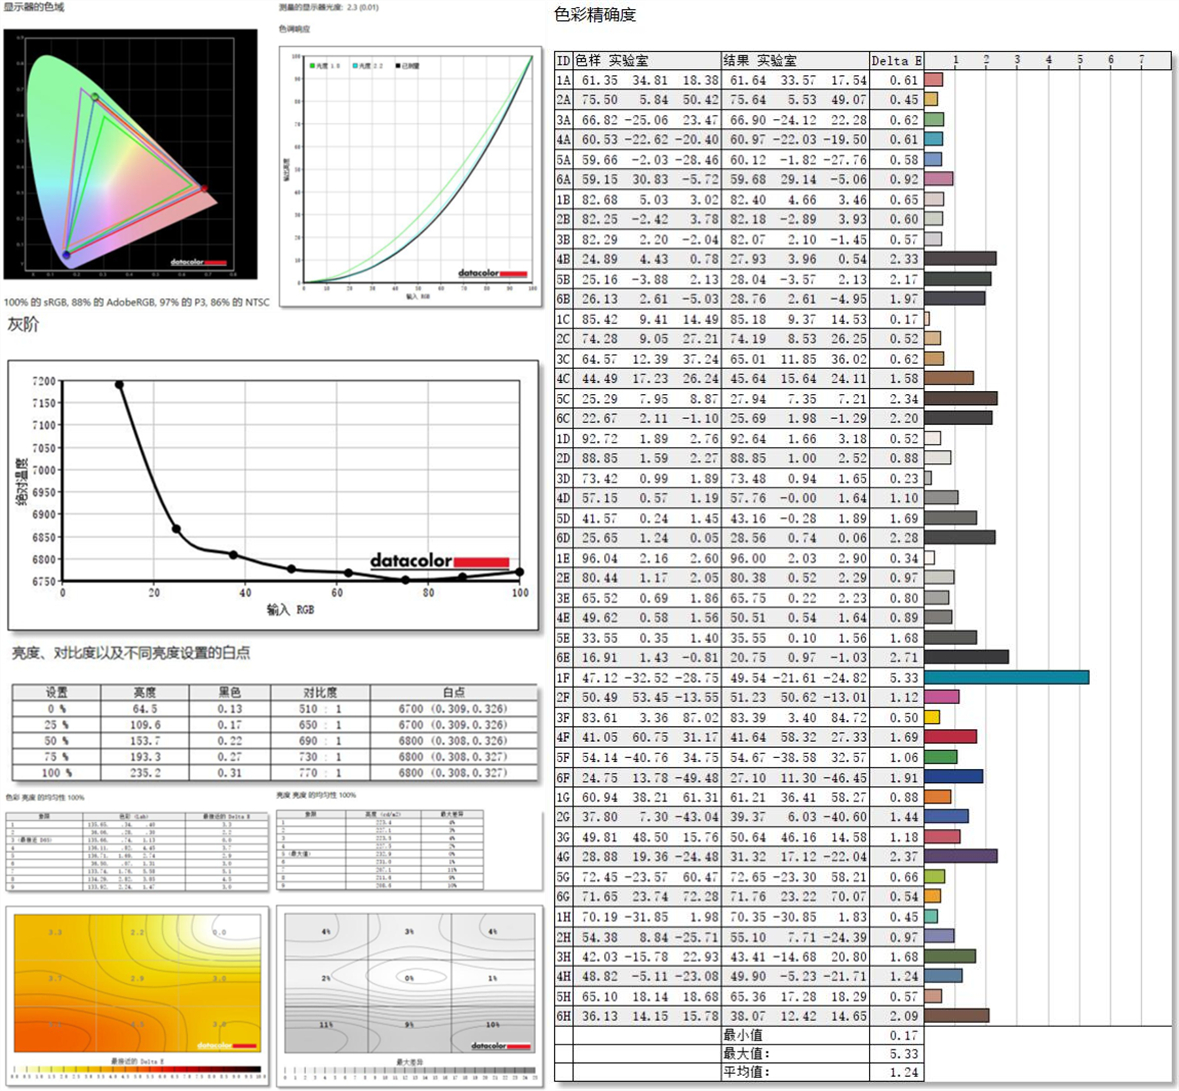This screenshot has width=1179, height=1091.
Task: Click the 色彩精确度 heading
Action: pos(595,14)
